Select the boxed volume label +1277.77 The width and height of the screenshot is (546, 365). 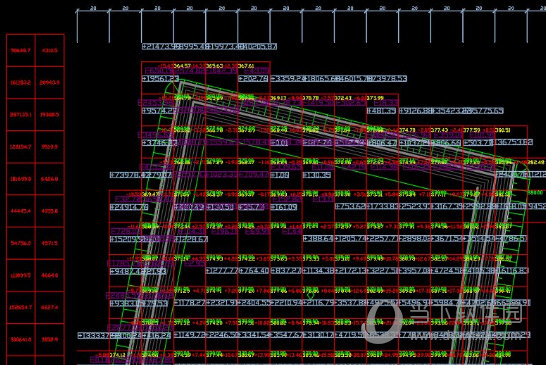pyautogui.click(x=222, y=271)
